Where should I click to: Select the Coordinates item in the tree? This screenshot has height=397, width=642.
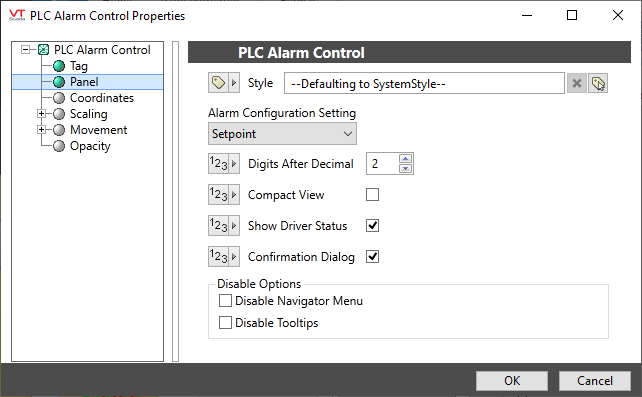pyautogui.click(x=102, y=98)
